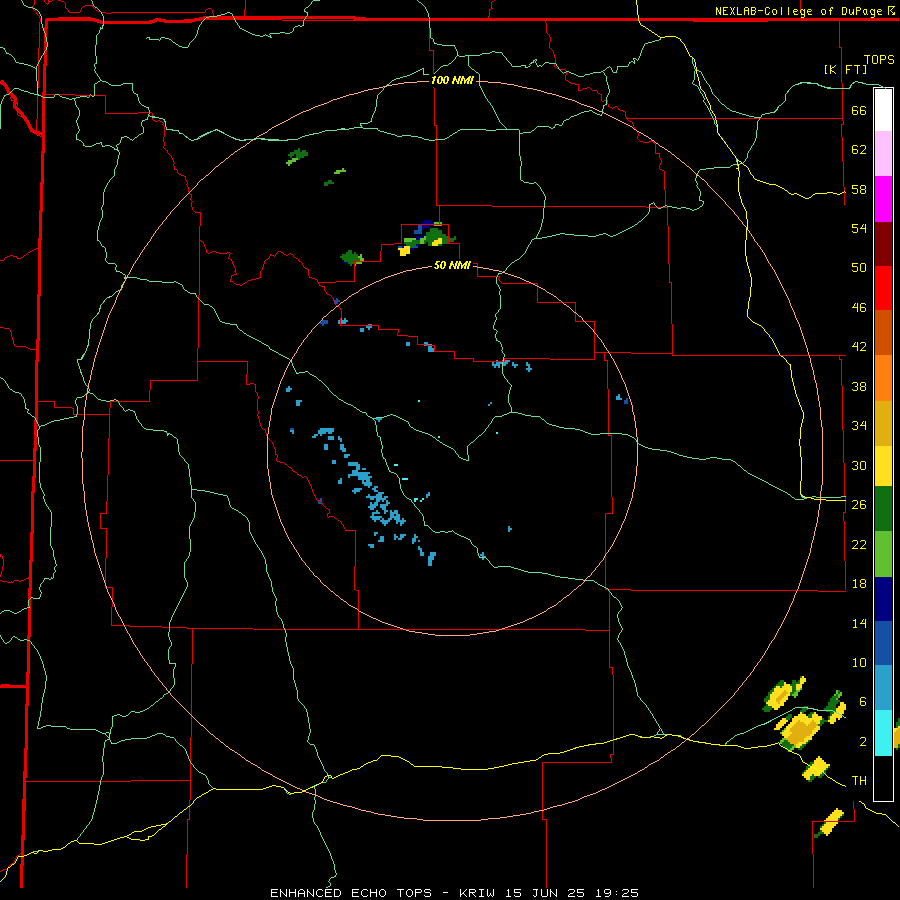This screenshot has height=900, width=900.
Task: Click the bright red legend swatch
Action: coord(883,288)
